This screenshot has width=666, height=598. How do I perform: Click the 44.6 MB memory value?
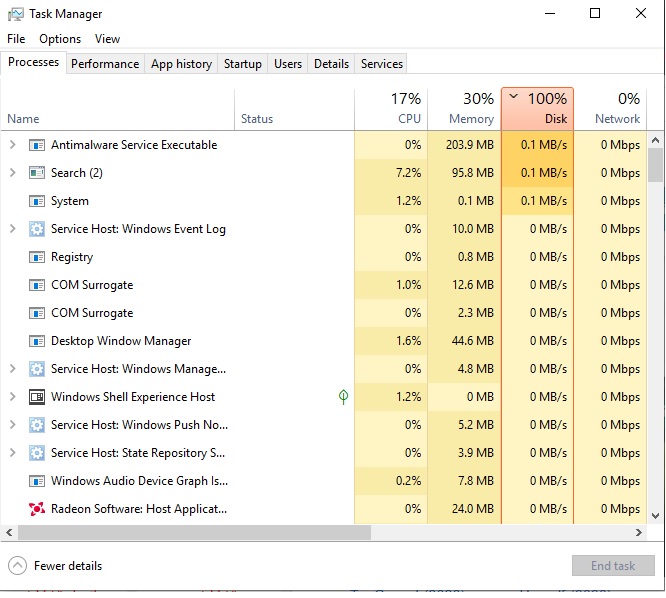click(x=473, y=341)
